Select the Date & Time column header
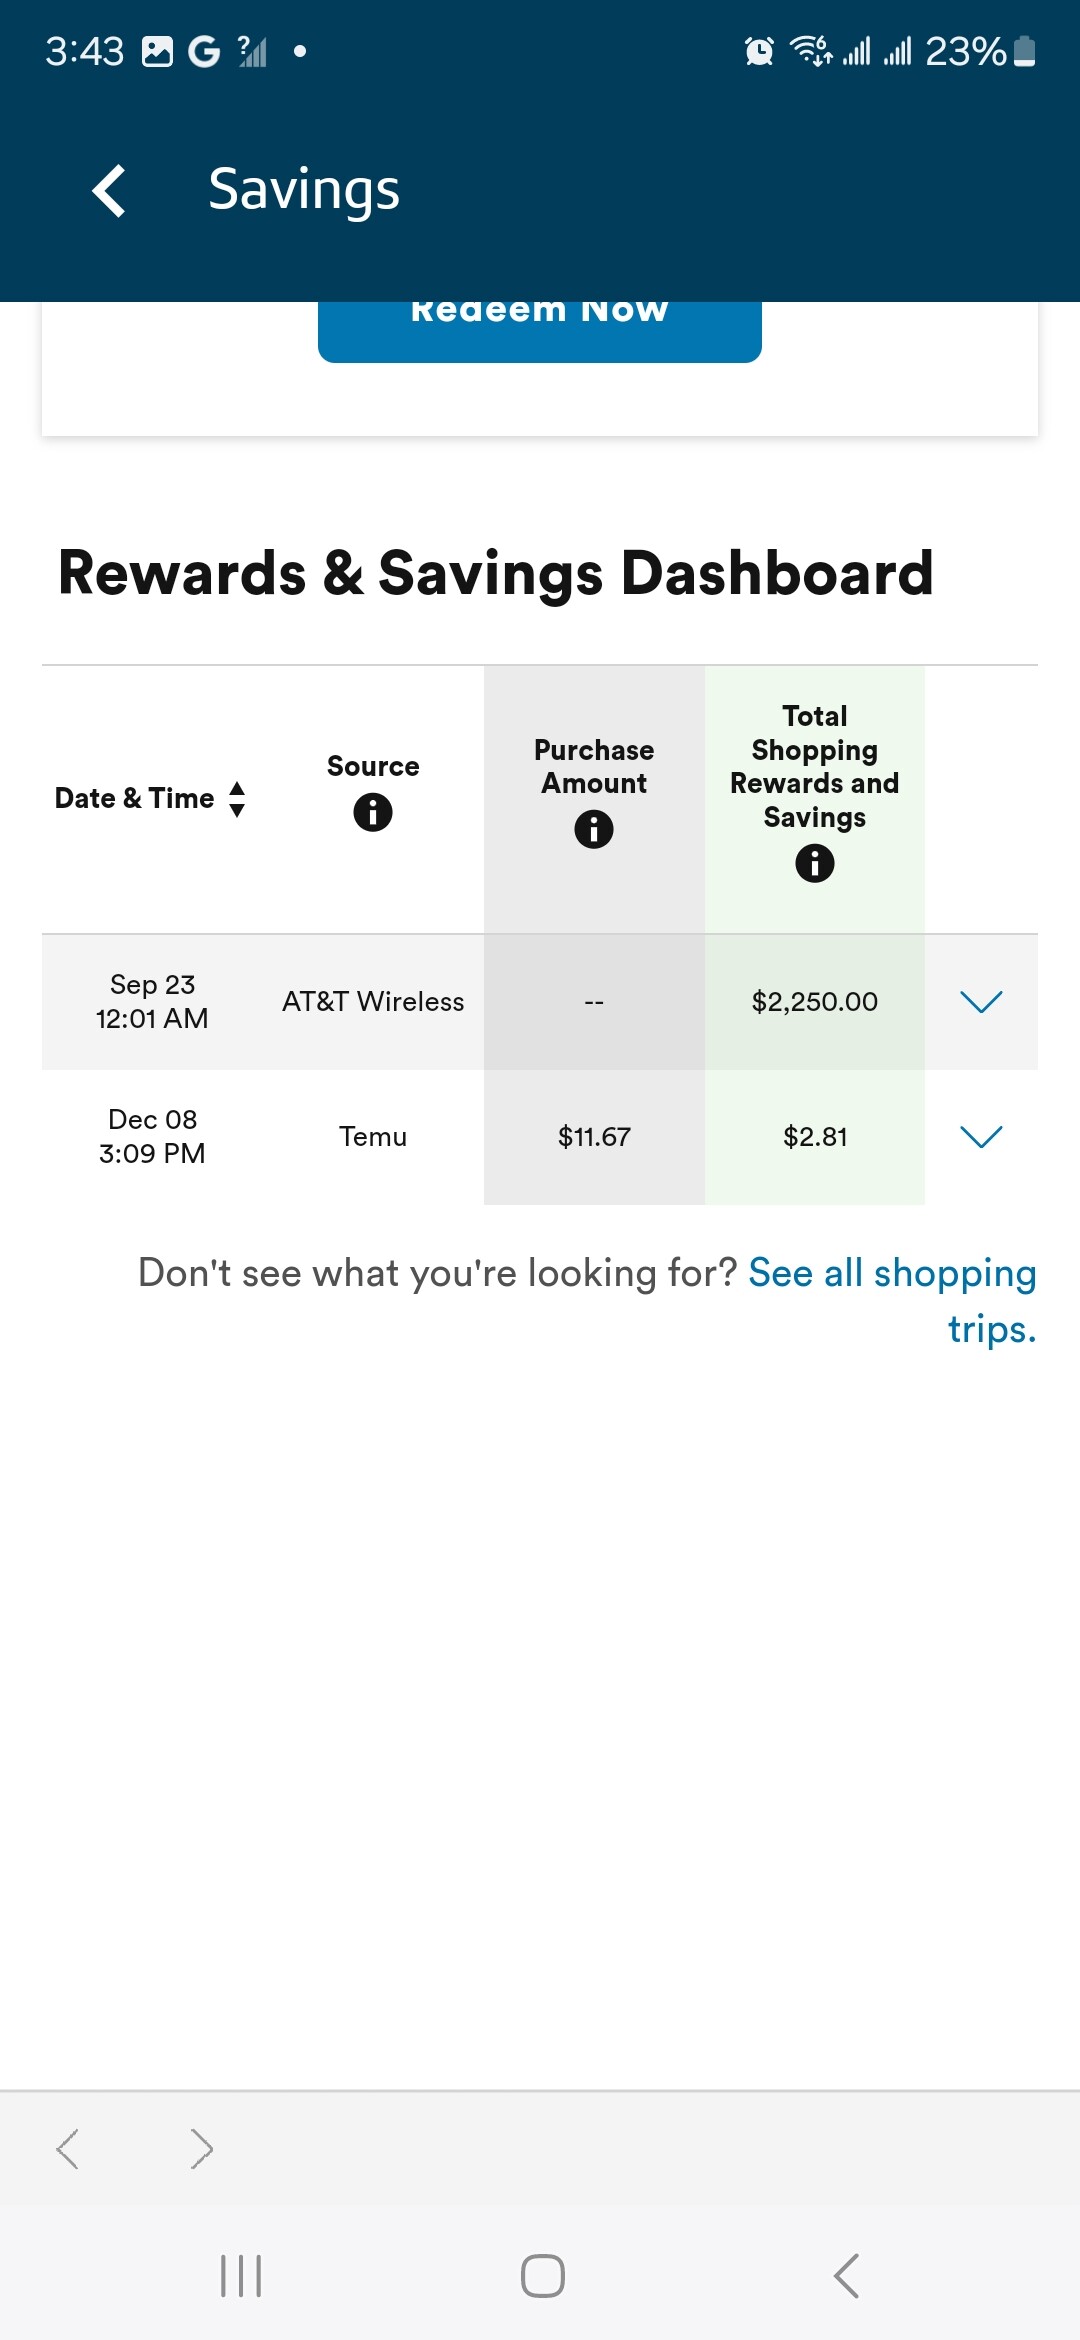 135,798
